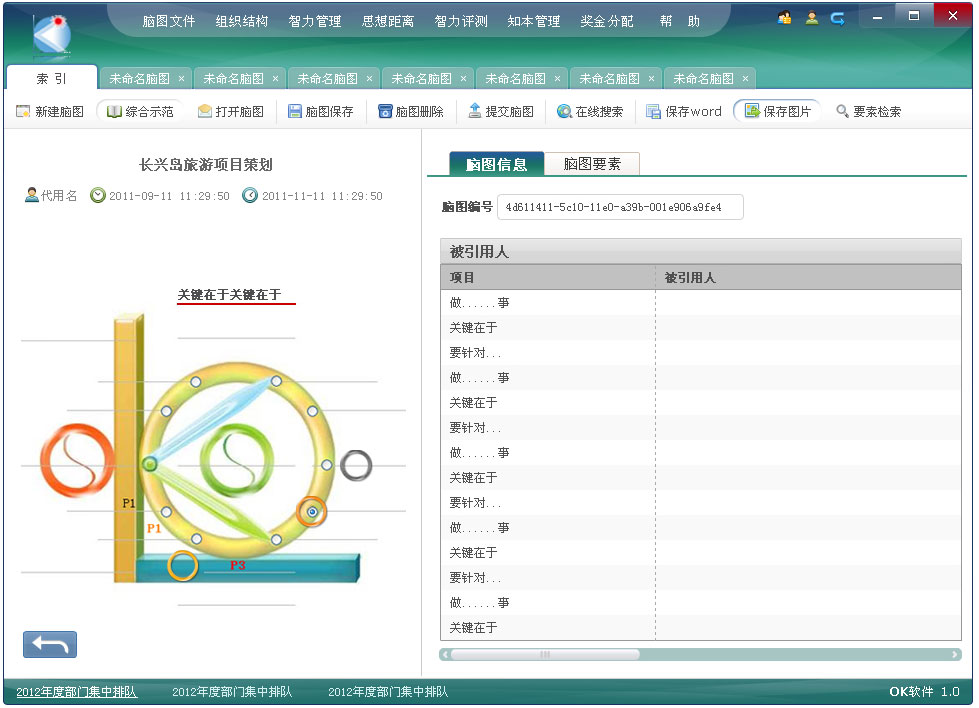The width and height of the screenshot is (979, 708).
Task: Open the 组织结构 menu
Action: [242, 21]
